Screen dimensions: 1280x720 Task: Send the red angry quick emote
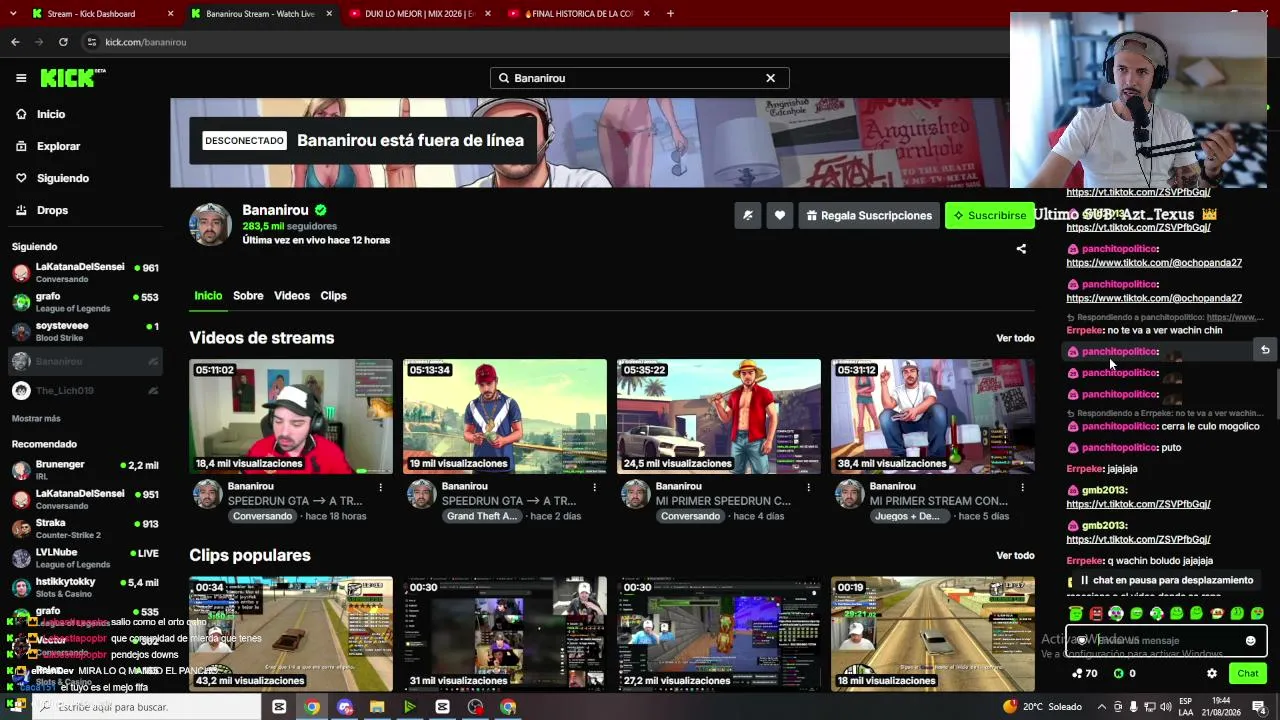coord(1096,613)
